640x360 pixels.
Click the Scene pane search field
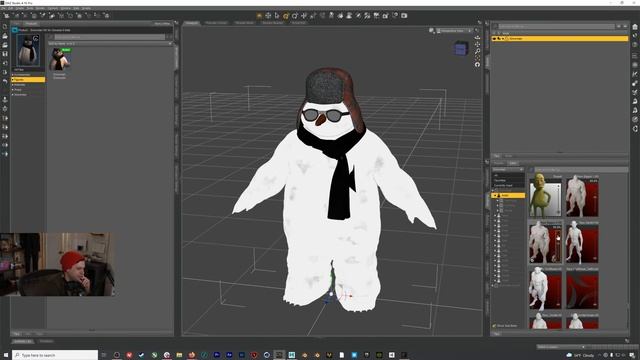pyautogui.click(x=556, y=27)
